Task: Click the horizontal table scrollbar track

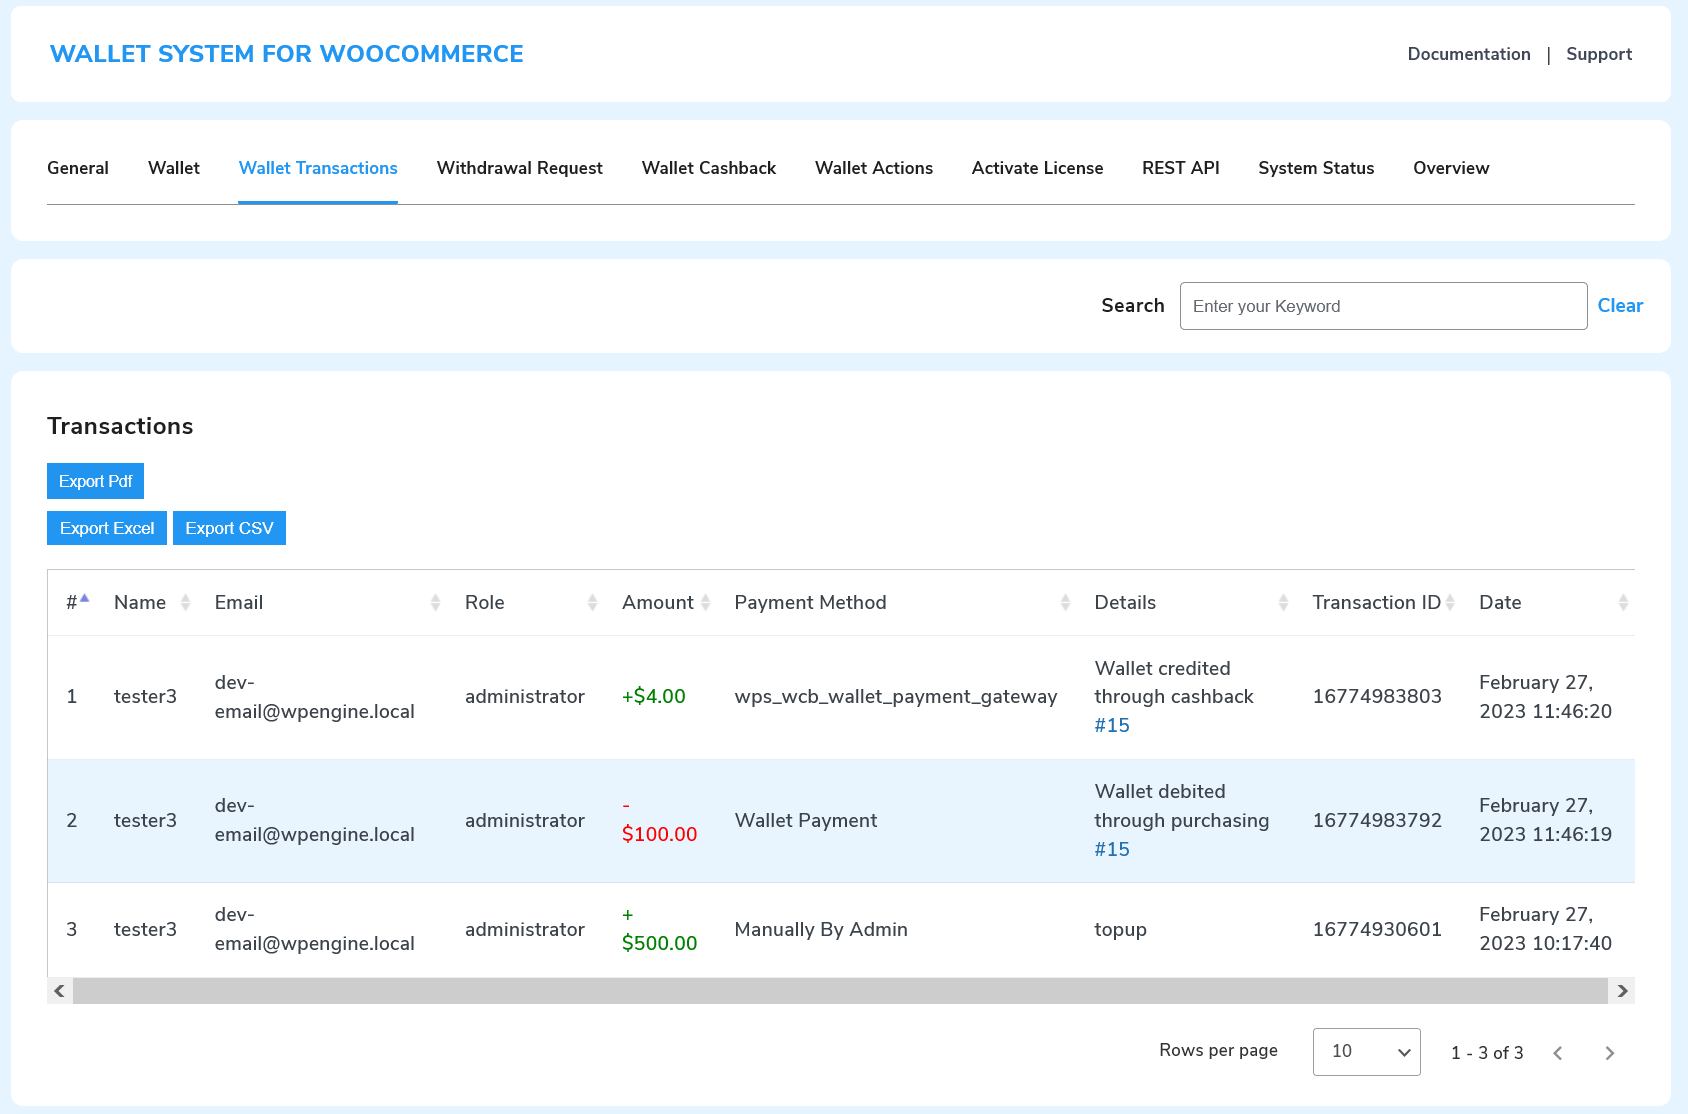Action: [x=840, y=991]
